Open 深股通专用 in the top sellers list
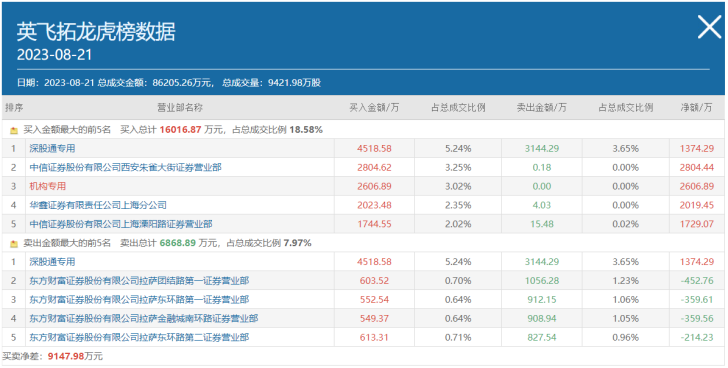This screenshot has width=728, height=368. (52, 262)
